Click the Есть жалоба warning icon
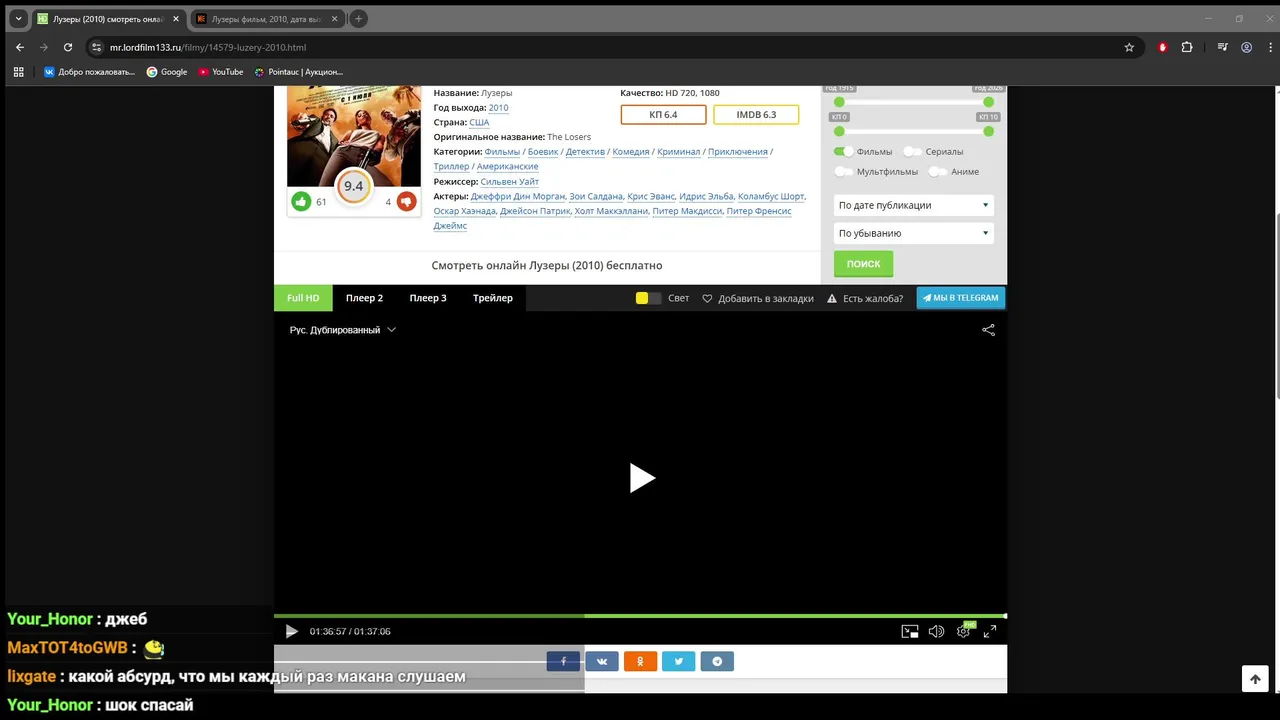The image size is (1280, 720). click(832, 298)
